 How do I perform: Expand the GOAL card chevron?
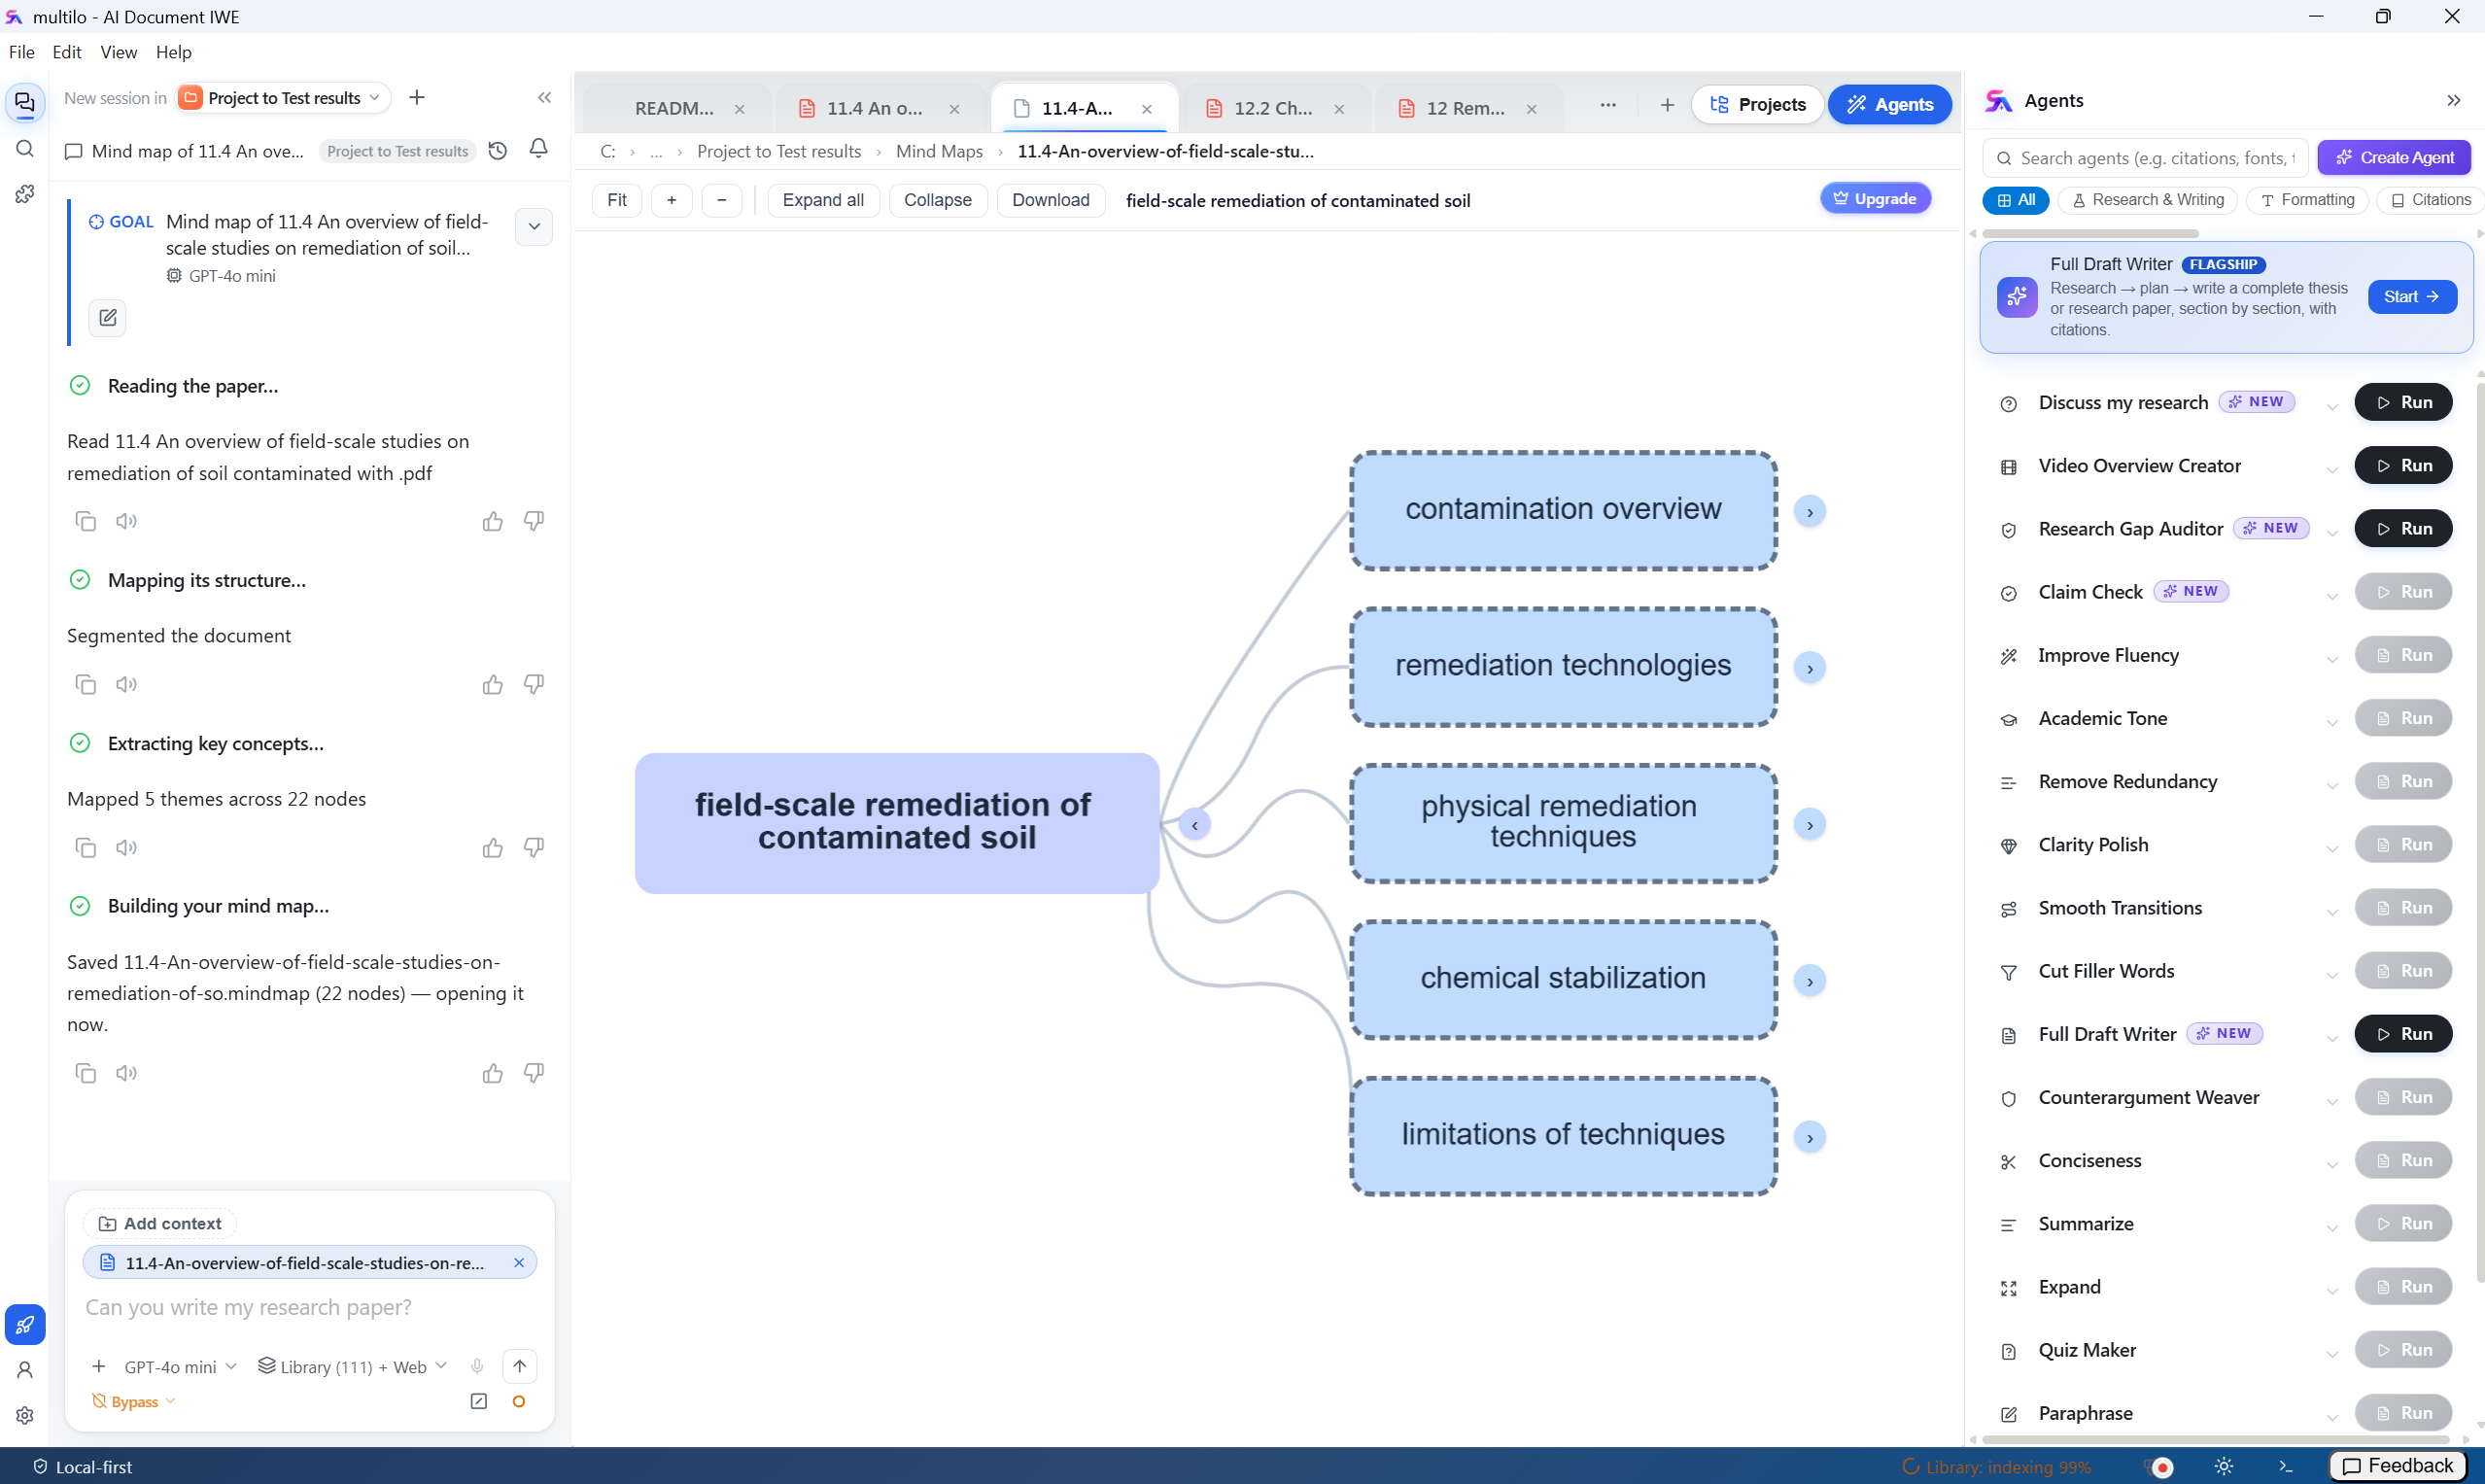point(534,226)
